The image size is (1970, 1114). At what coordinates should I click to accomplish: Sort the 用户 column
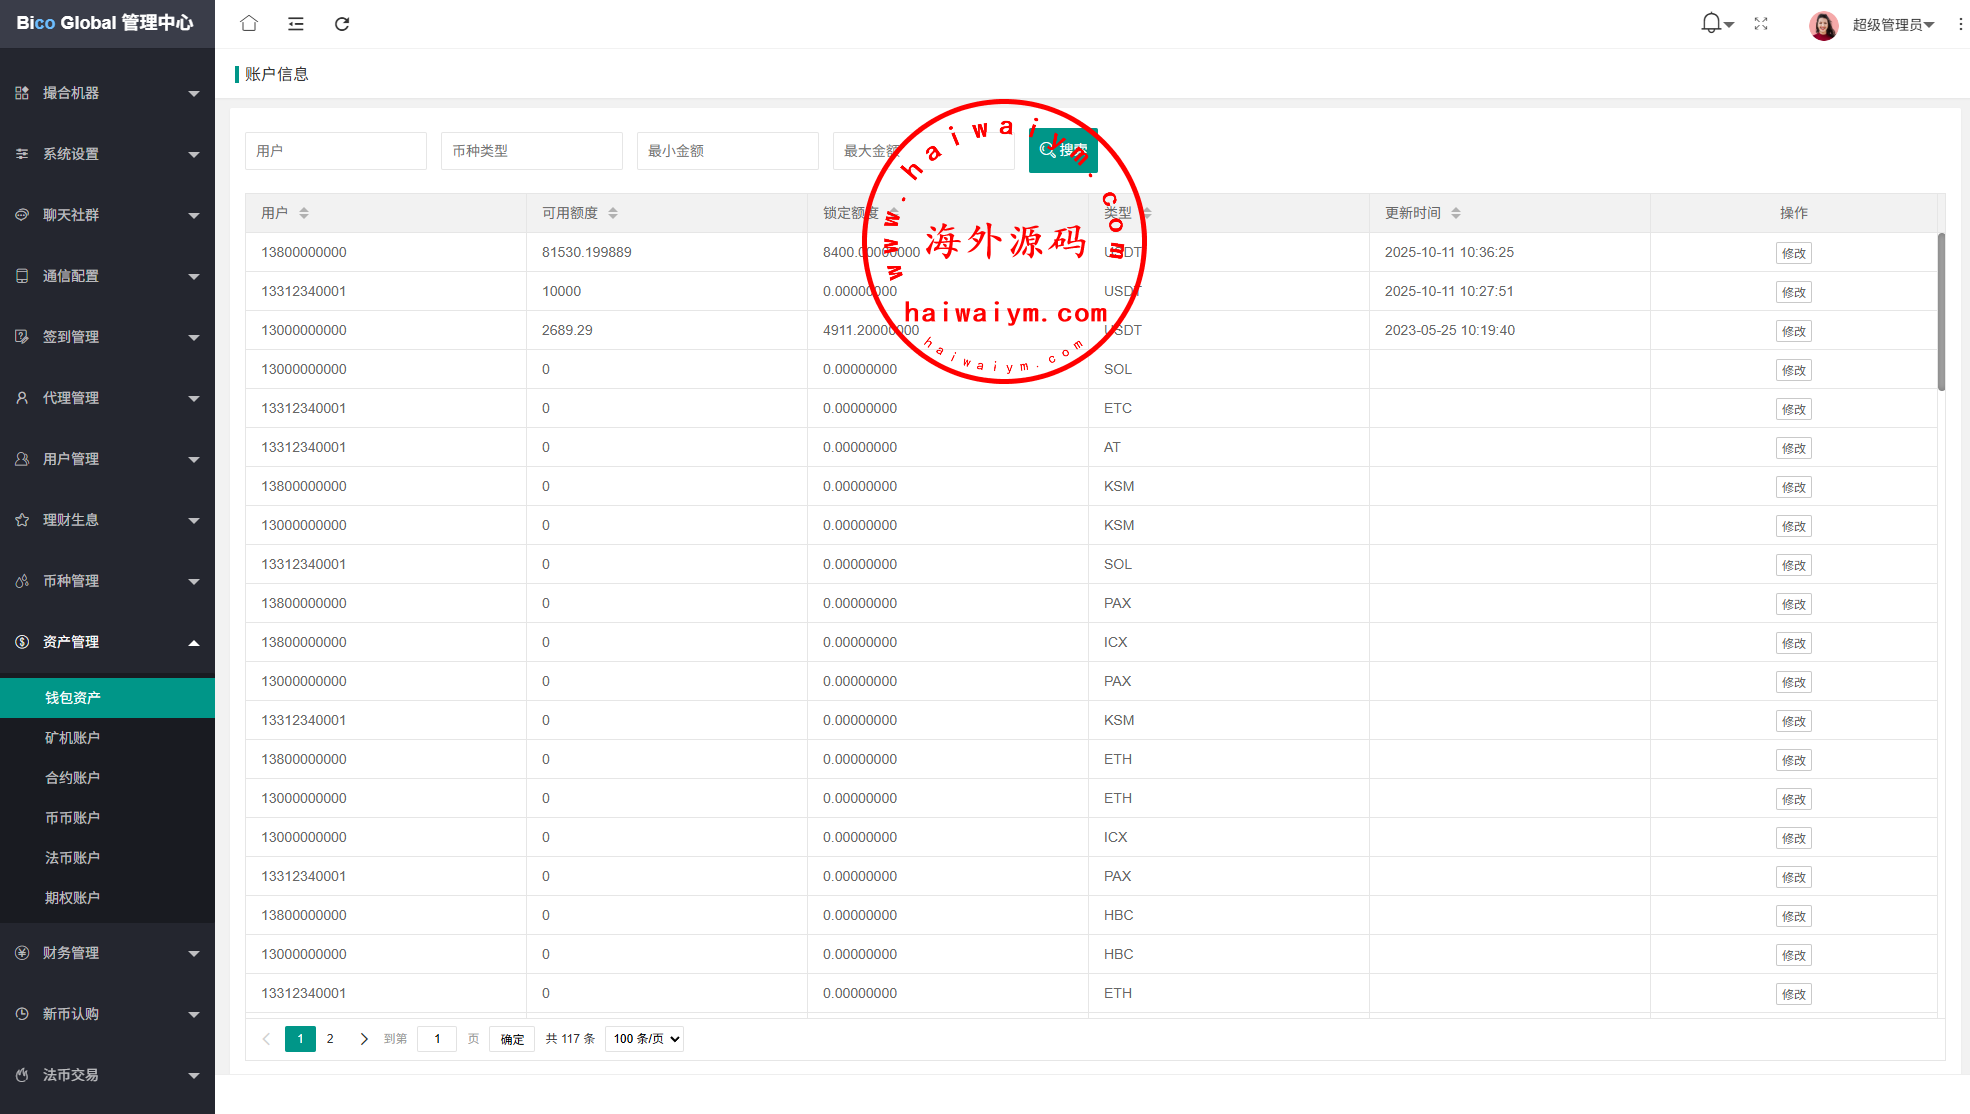304,213
